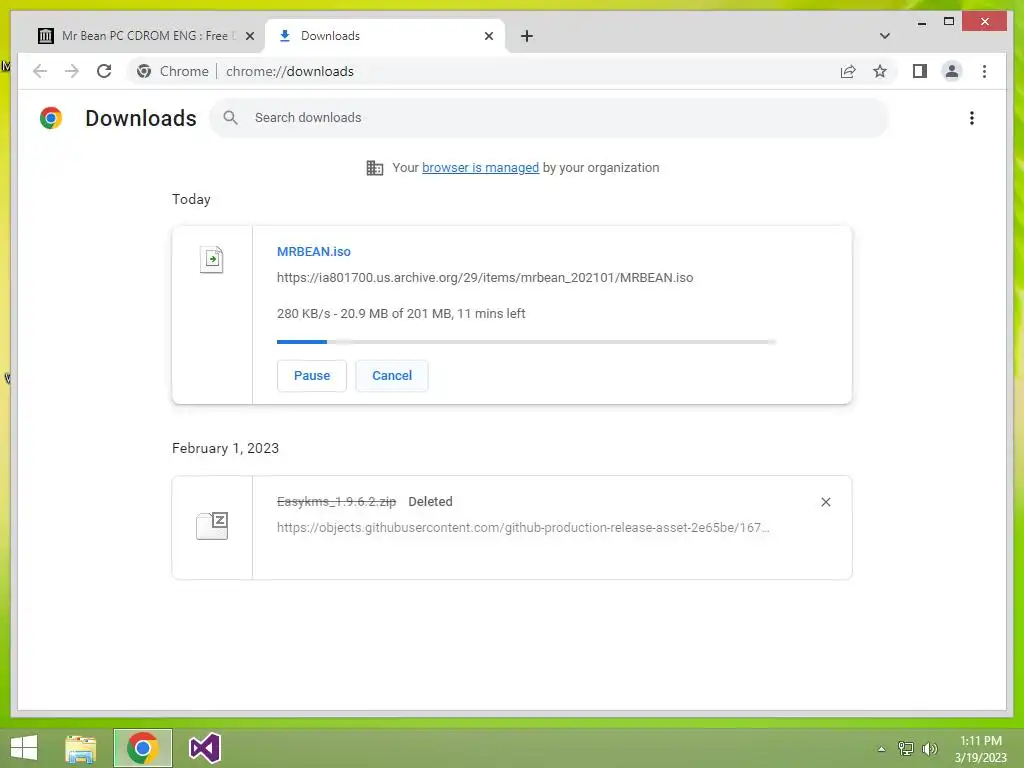Click the organization building icon
1024x768 pixels.
[375, 168]
